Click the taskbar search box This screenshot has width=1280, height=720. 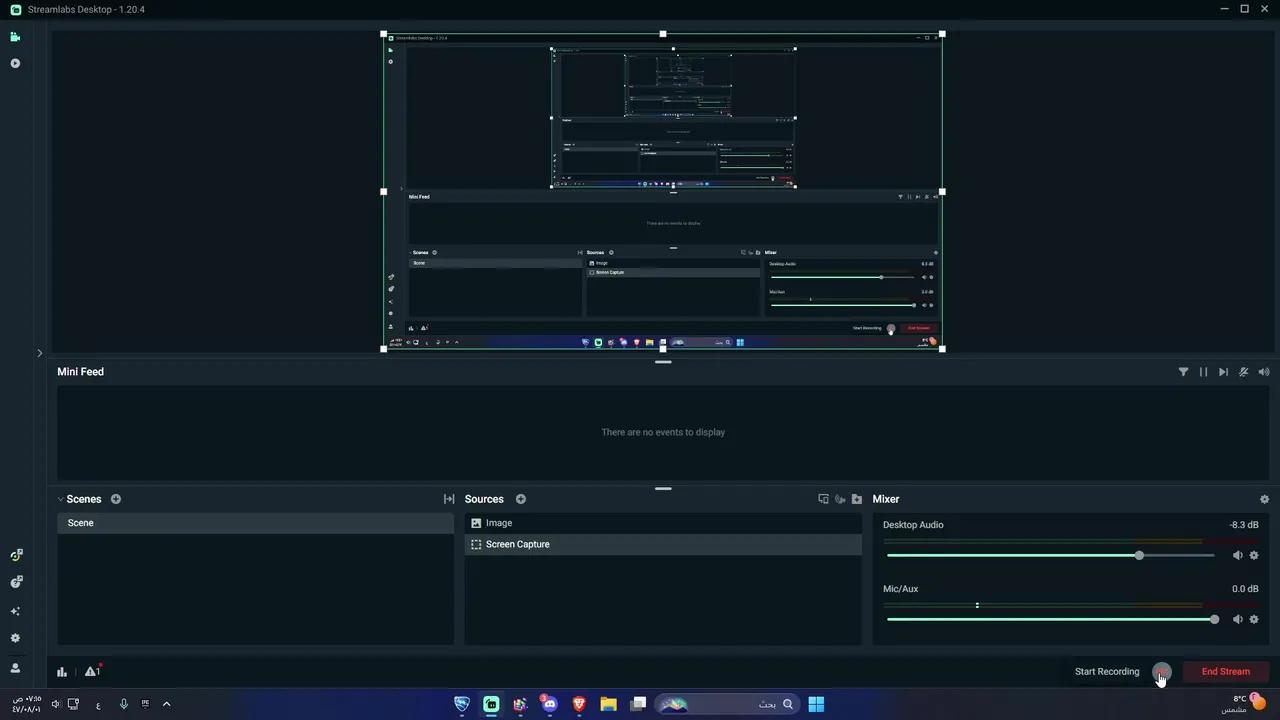click(x=727, y=704)
